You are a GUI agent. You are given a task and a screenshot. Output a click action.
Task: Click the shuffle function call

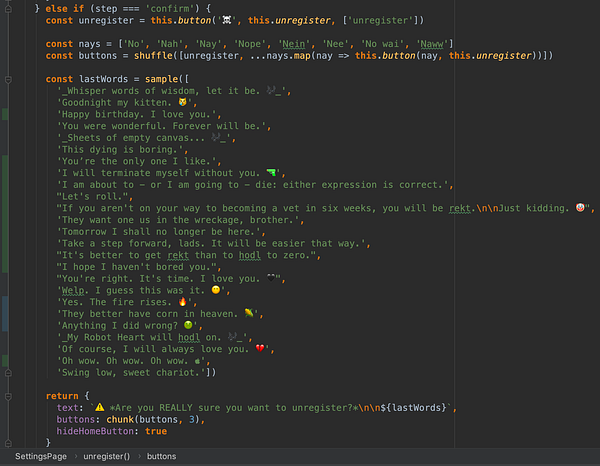tap(153, 55)
